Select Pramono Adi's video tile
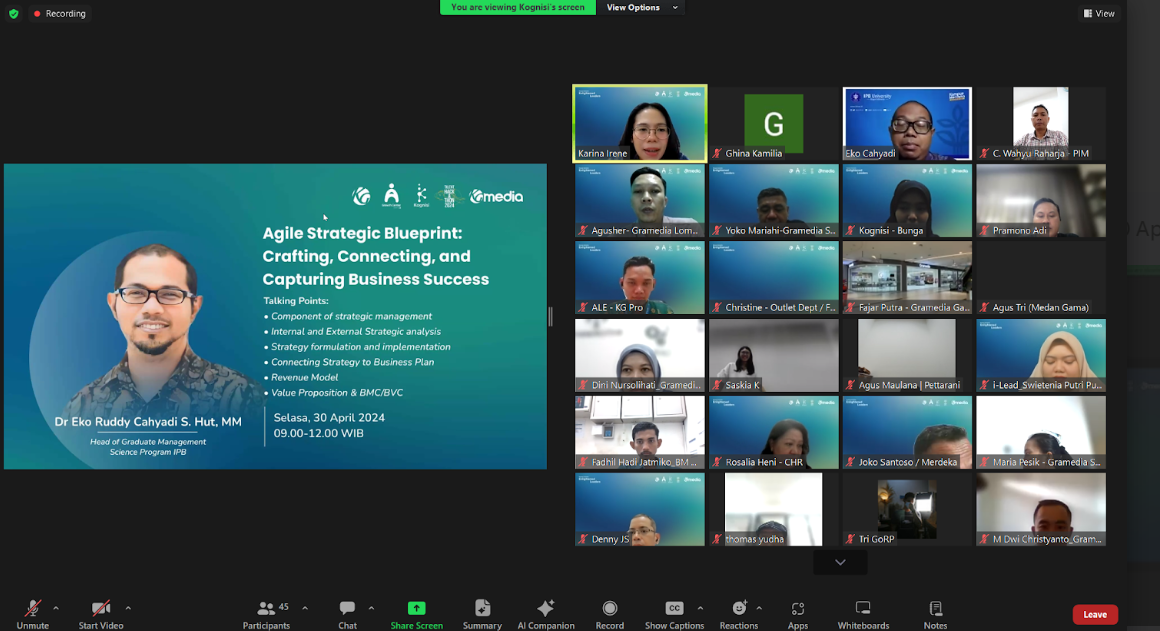1160x631 pixels. (x=1041, y=200)
